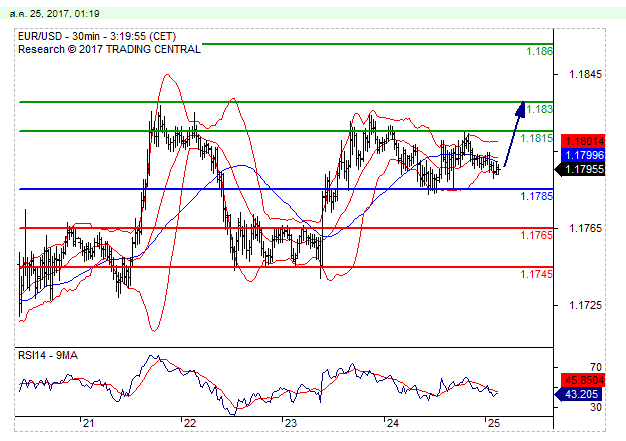
Task: Click the black current price tag 1.17955
Action: click(x=580, y=169)
